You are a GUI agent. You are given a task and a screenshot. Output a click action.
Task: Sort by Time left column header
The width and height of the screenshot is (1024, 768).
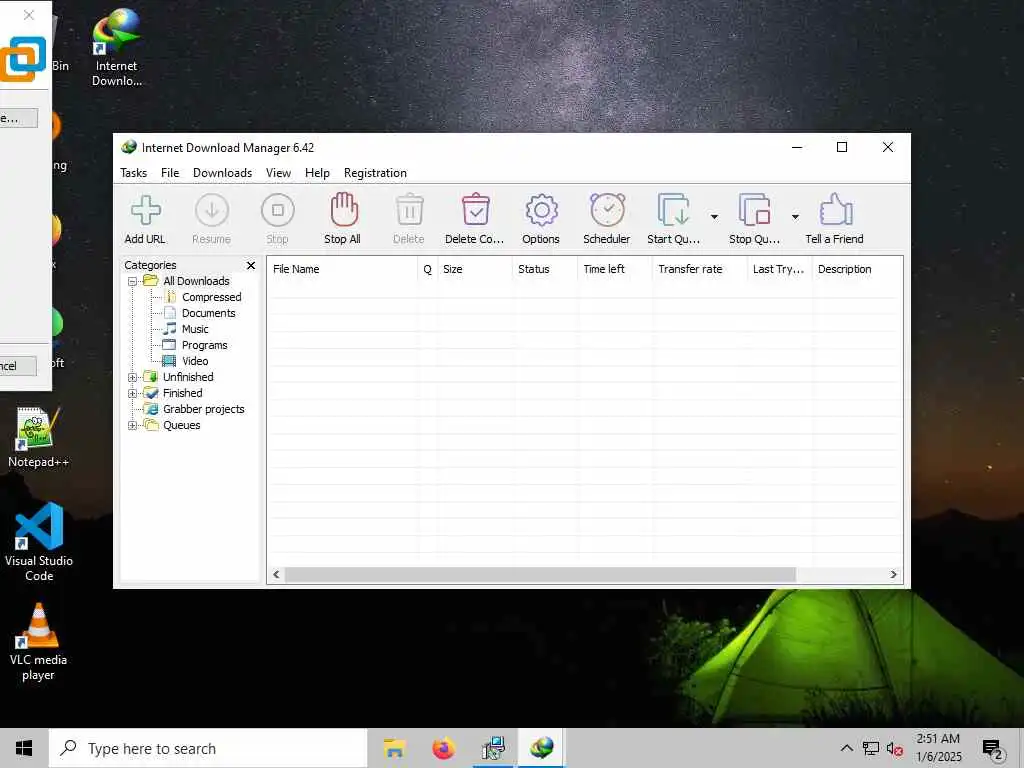pyautogui.click(x=615, y=269)
